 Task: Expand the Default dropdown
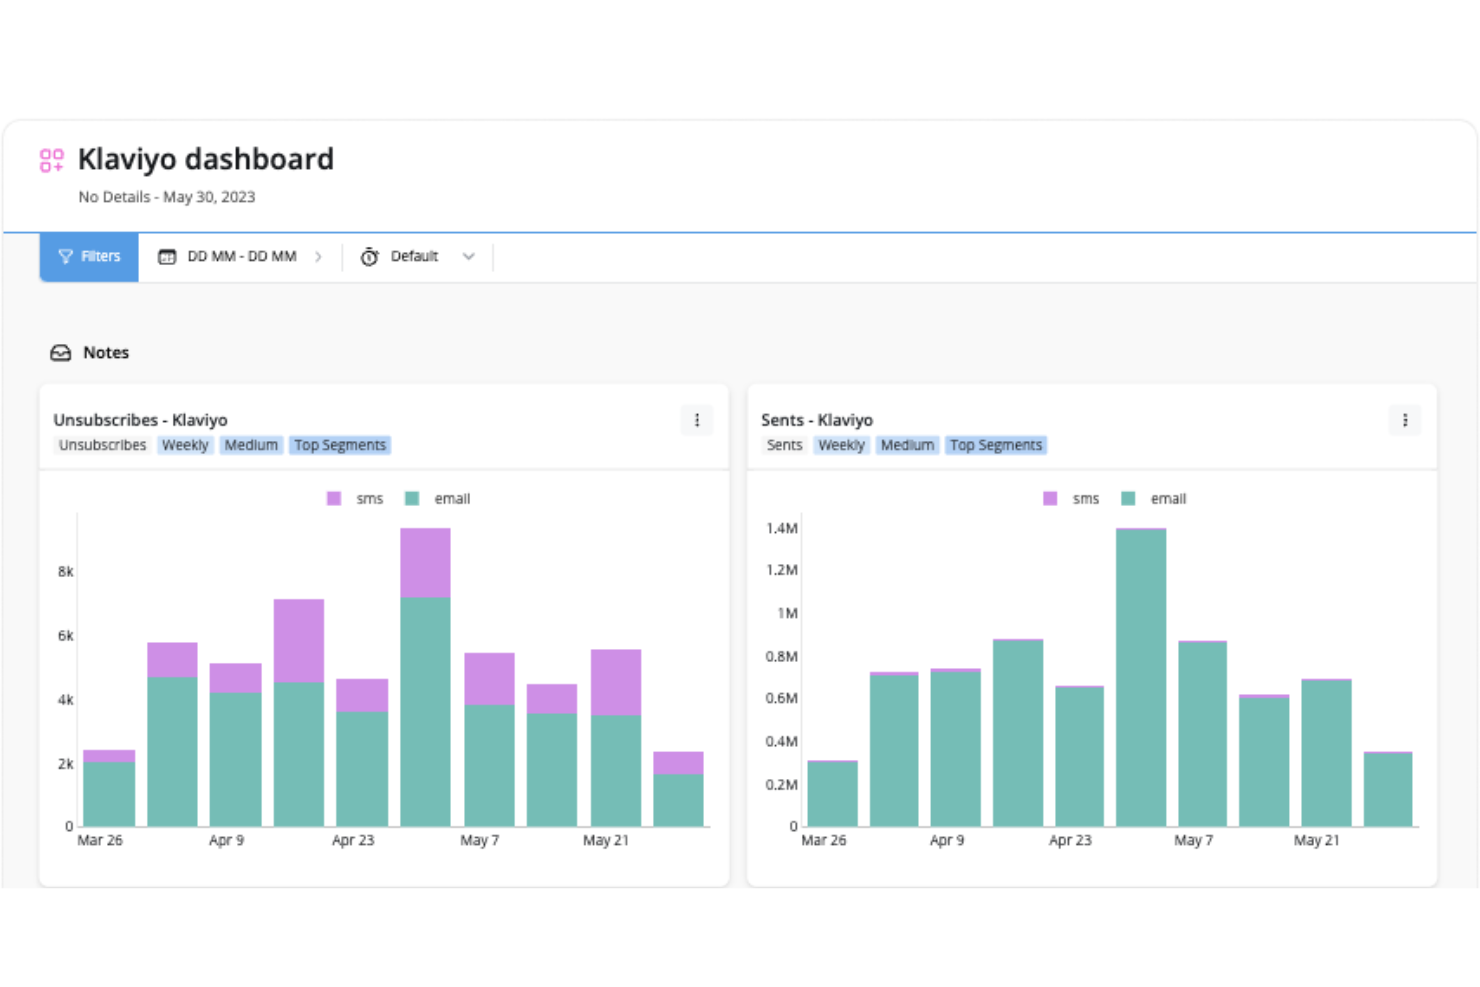tap(469, 256)
